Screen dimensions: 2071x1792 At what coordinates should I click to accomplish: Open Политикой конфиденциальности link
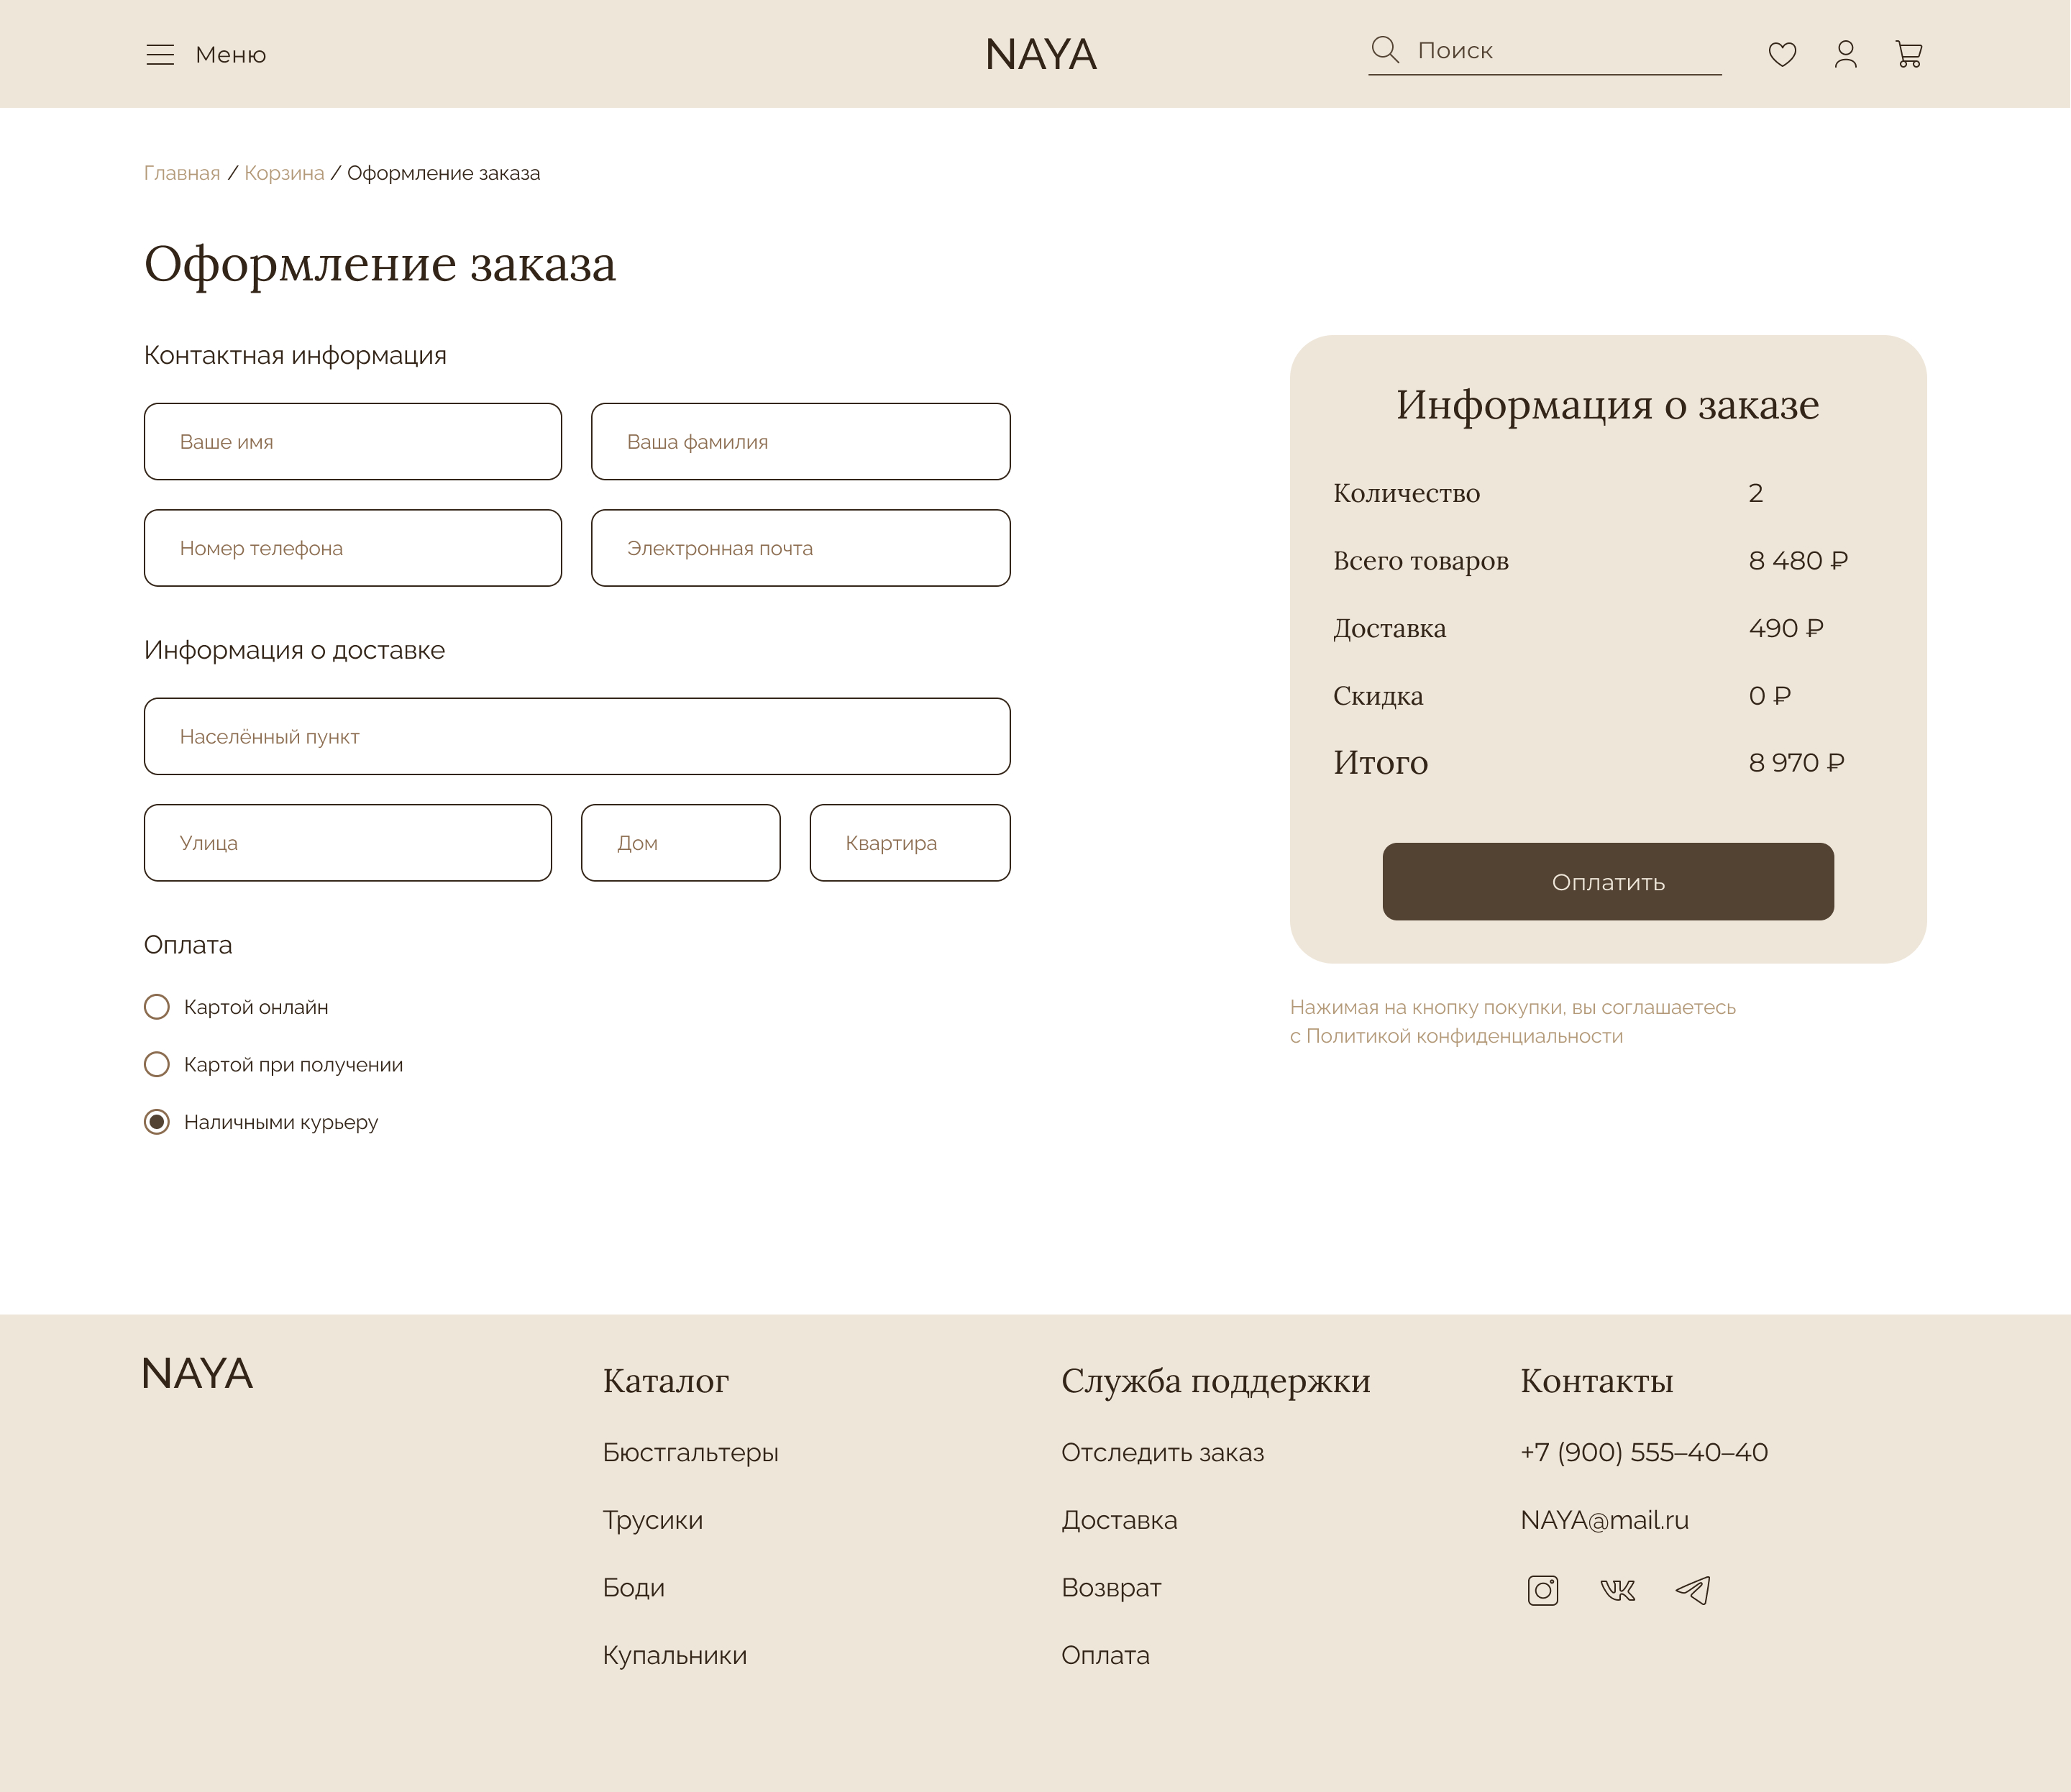click(1464, 1036)
